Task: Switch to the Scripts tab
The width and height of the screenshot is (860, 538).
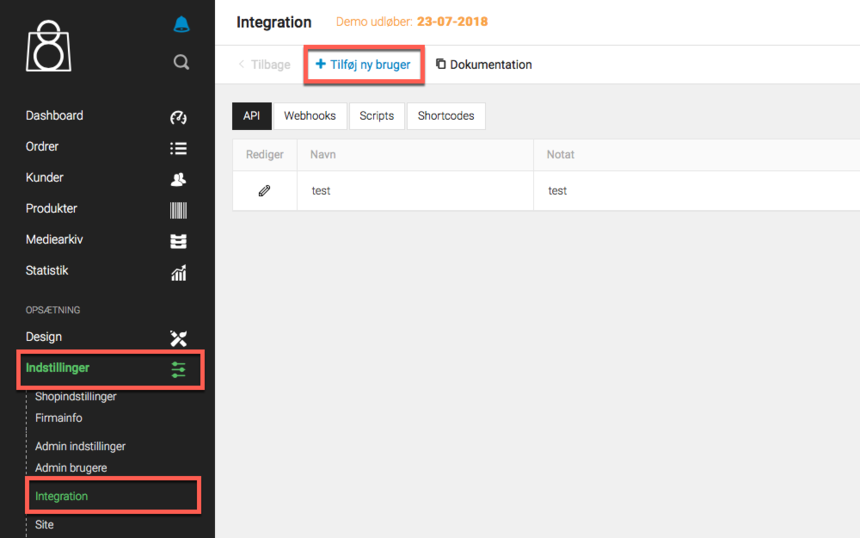Action: (x=376, y=116)
